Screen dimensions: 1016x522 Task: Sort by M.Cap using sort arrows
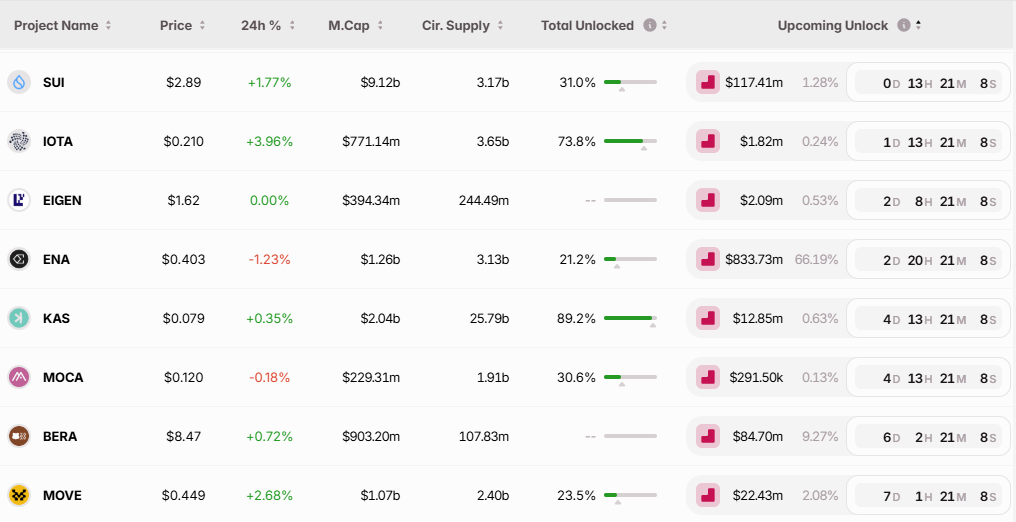(x=380, y=25)
